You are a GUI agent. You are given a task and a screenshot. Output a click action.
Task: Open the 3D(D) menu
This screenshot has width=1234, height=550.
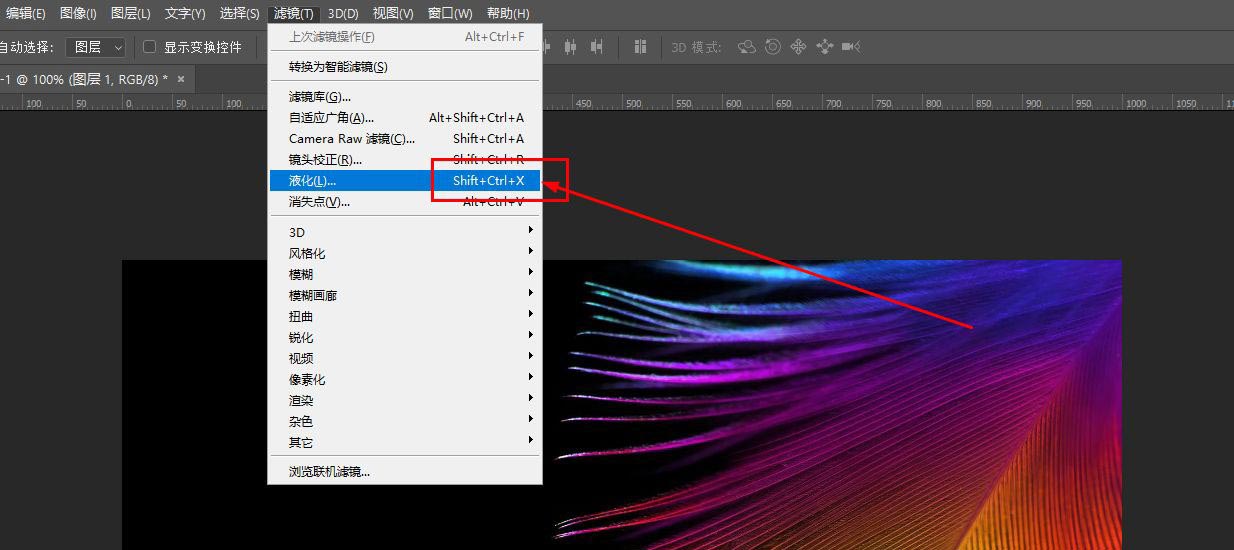tap(343, 13)
